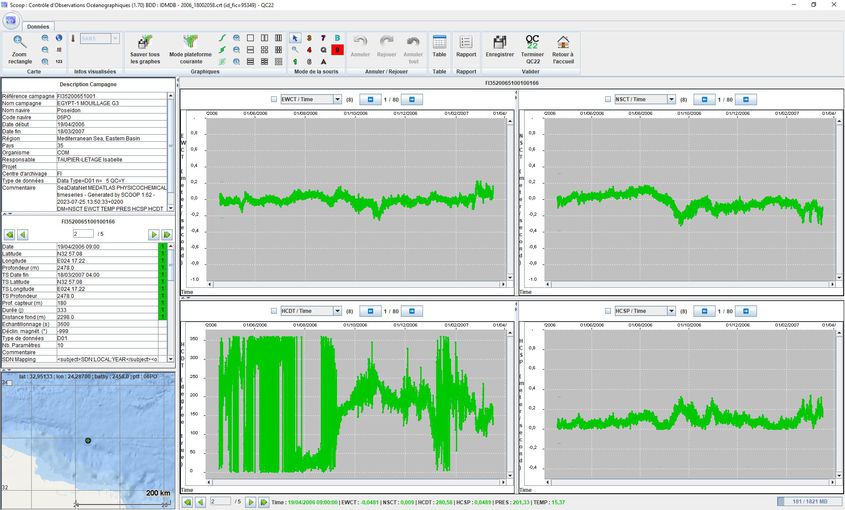Select quality flag 4 mouse mode
This screenshot has height=510, width=845.
point(309,50)
